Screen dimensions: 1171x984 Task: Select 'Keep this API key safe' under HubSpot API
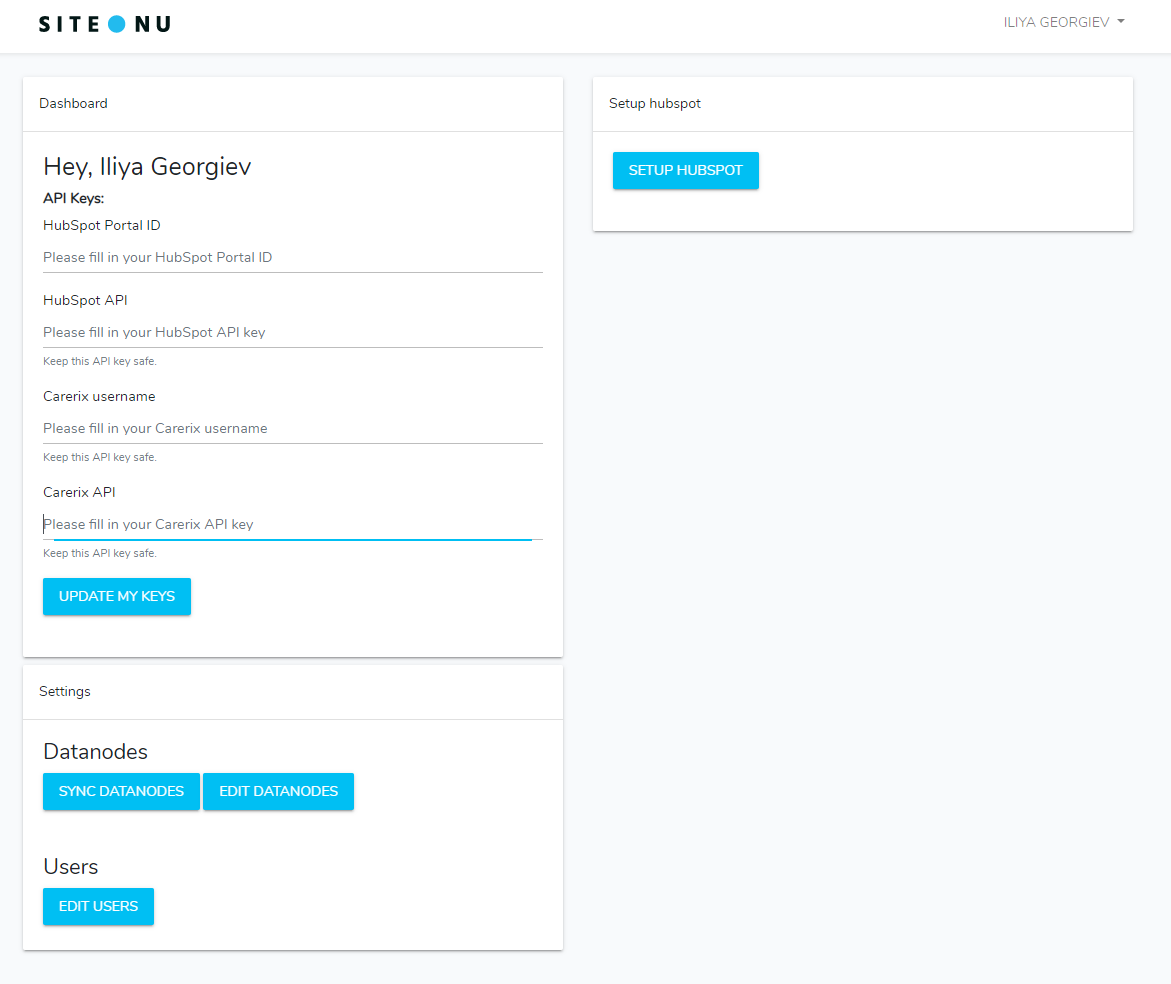[100, 361]
